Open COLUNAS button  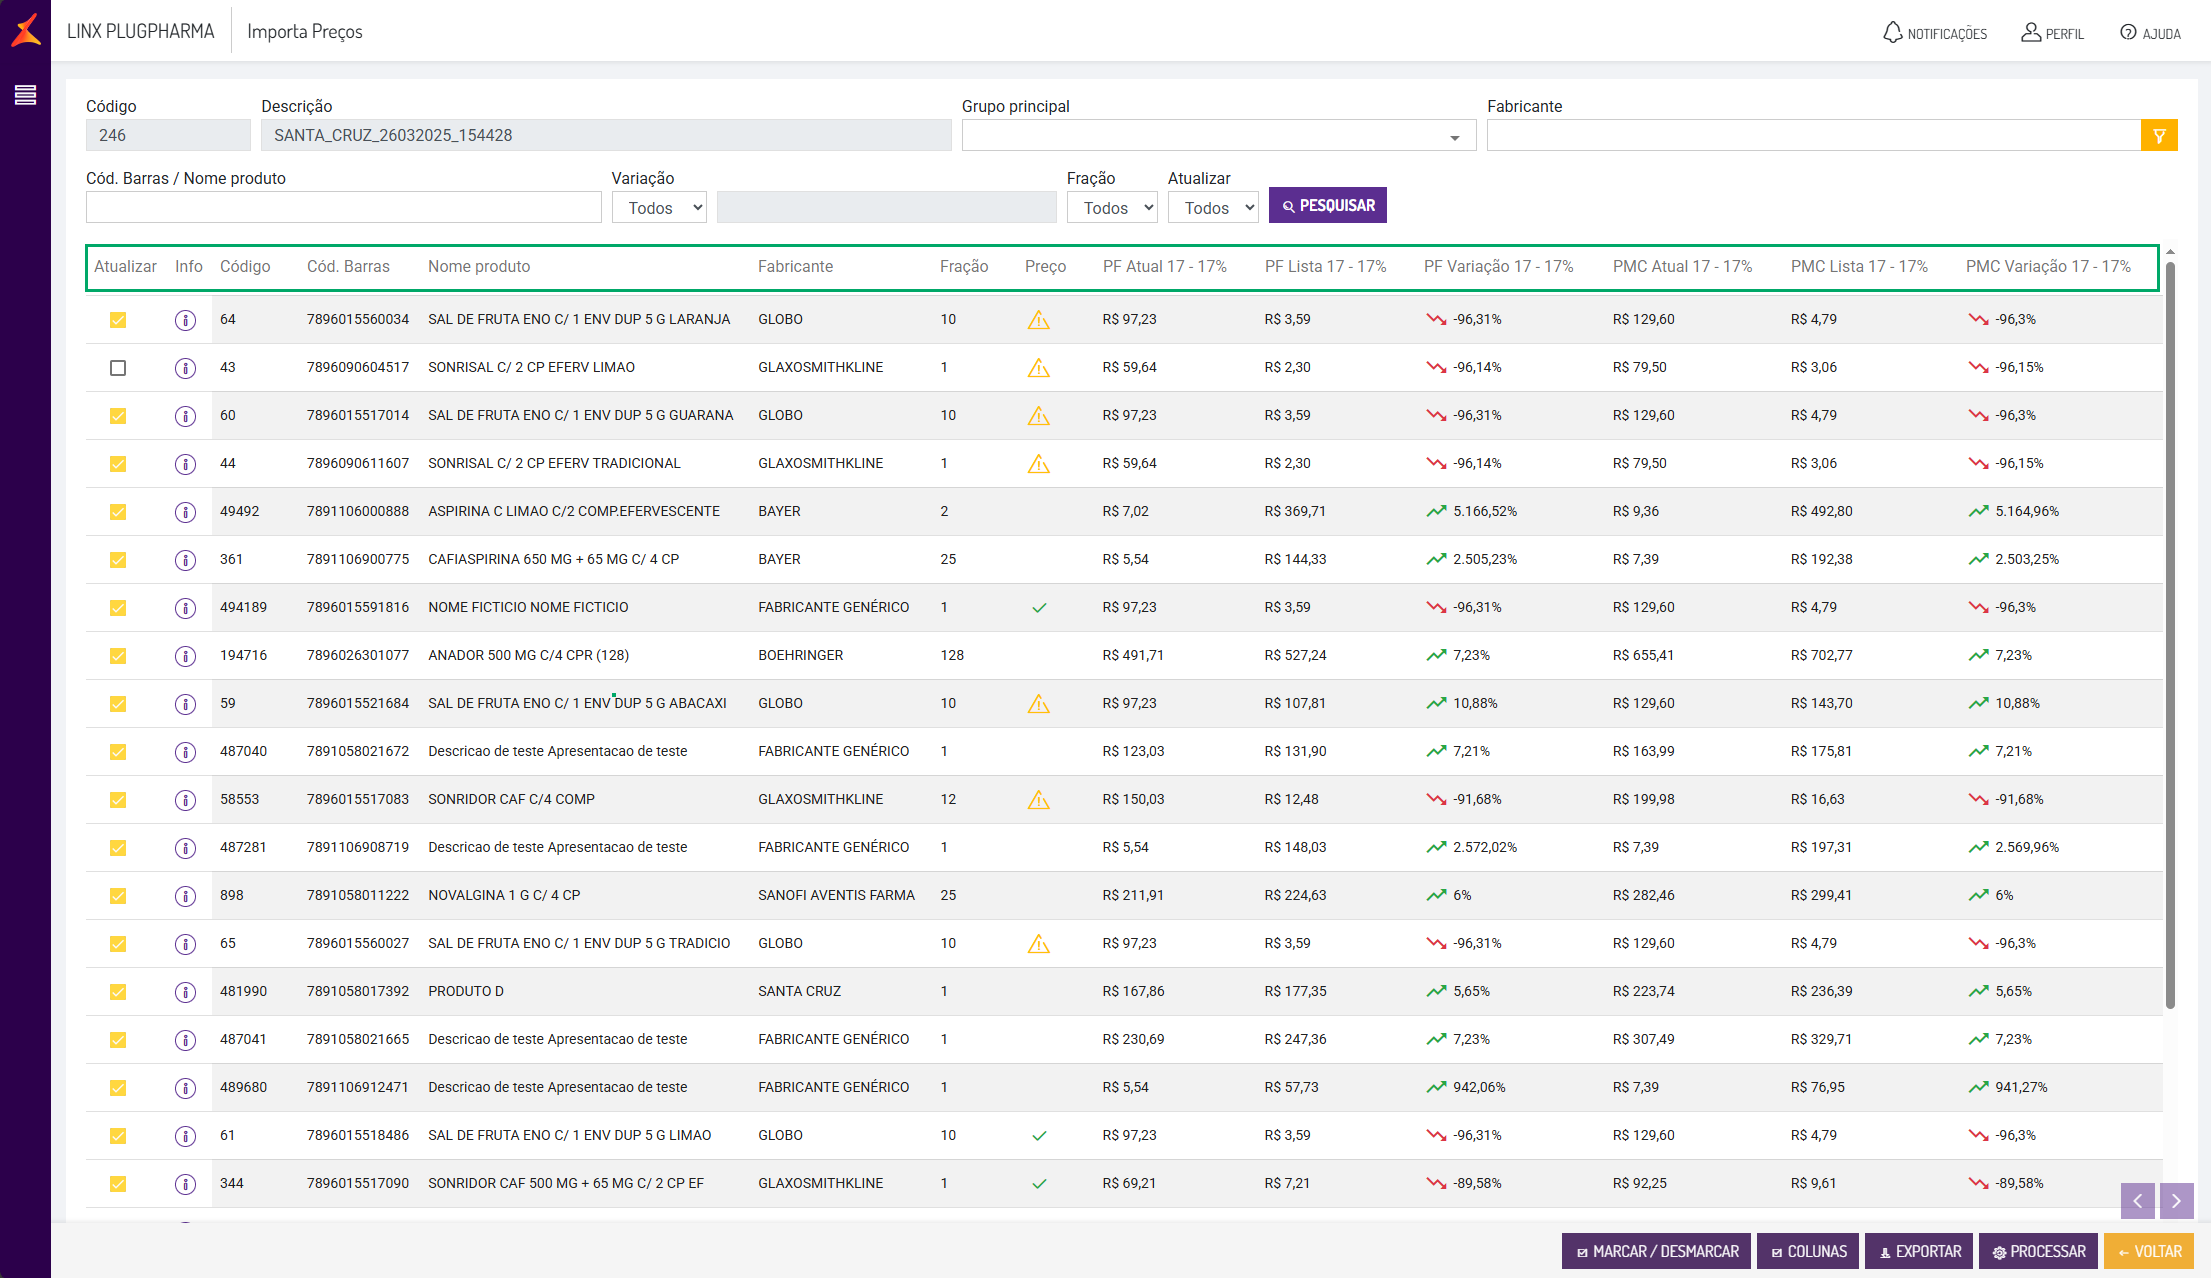(x=1808, y=1252)
